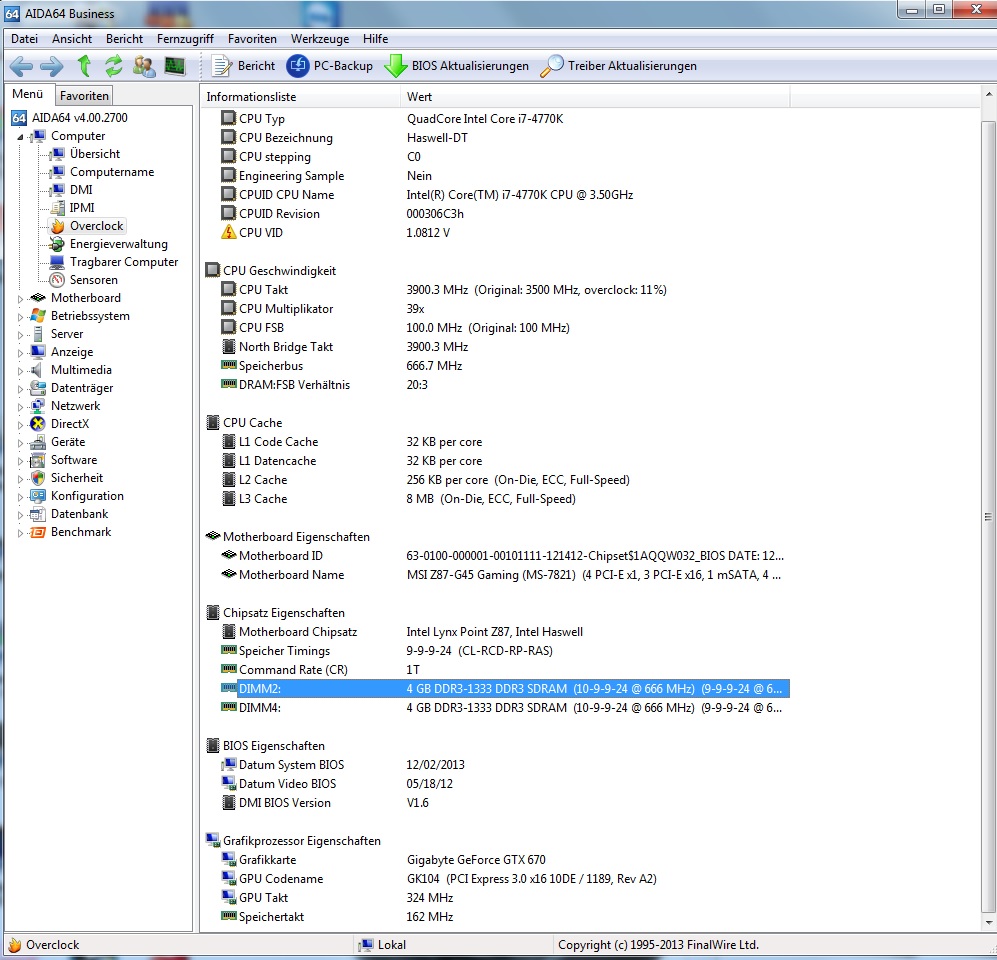Viewport: 997px width, 960px height.
Task: Switch to the Favoriten tab
Action: [x=84, y=95]
